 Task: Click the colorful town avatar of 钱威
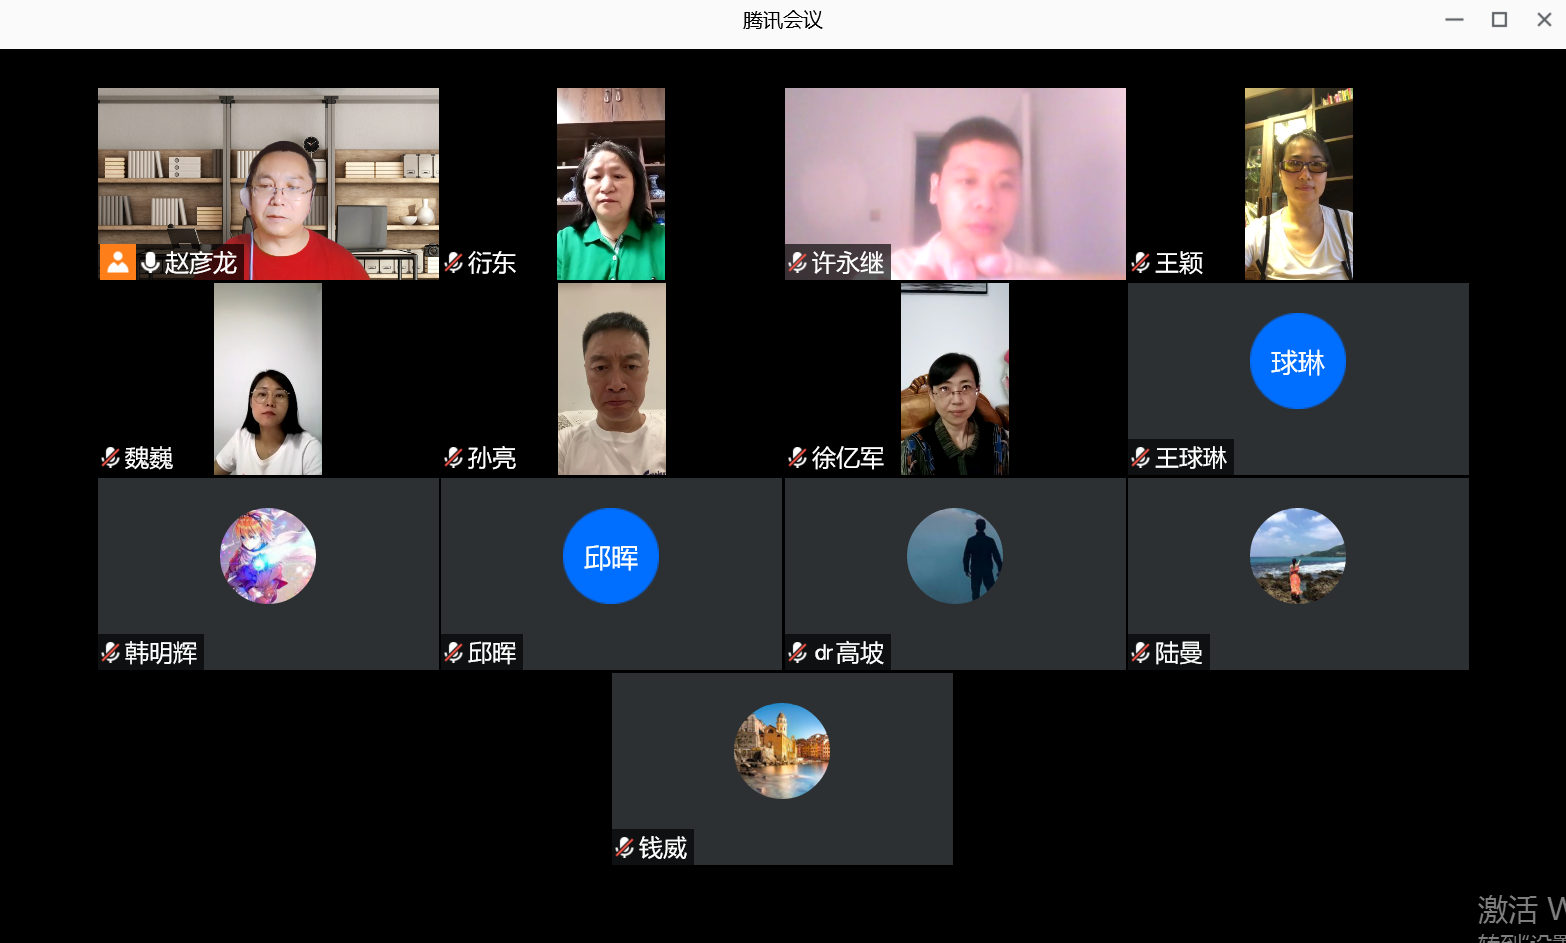pyautogui.click(x=781, y=751)
